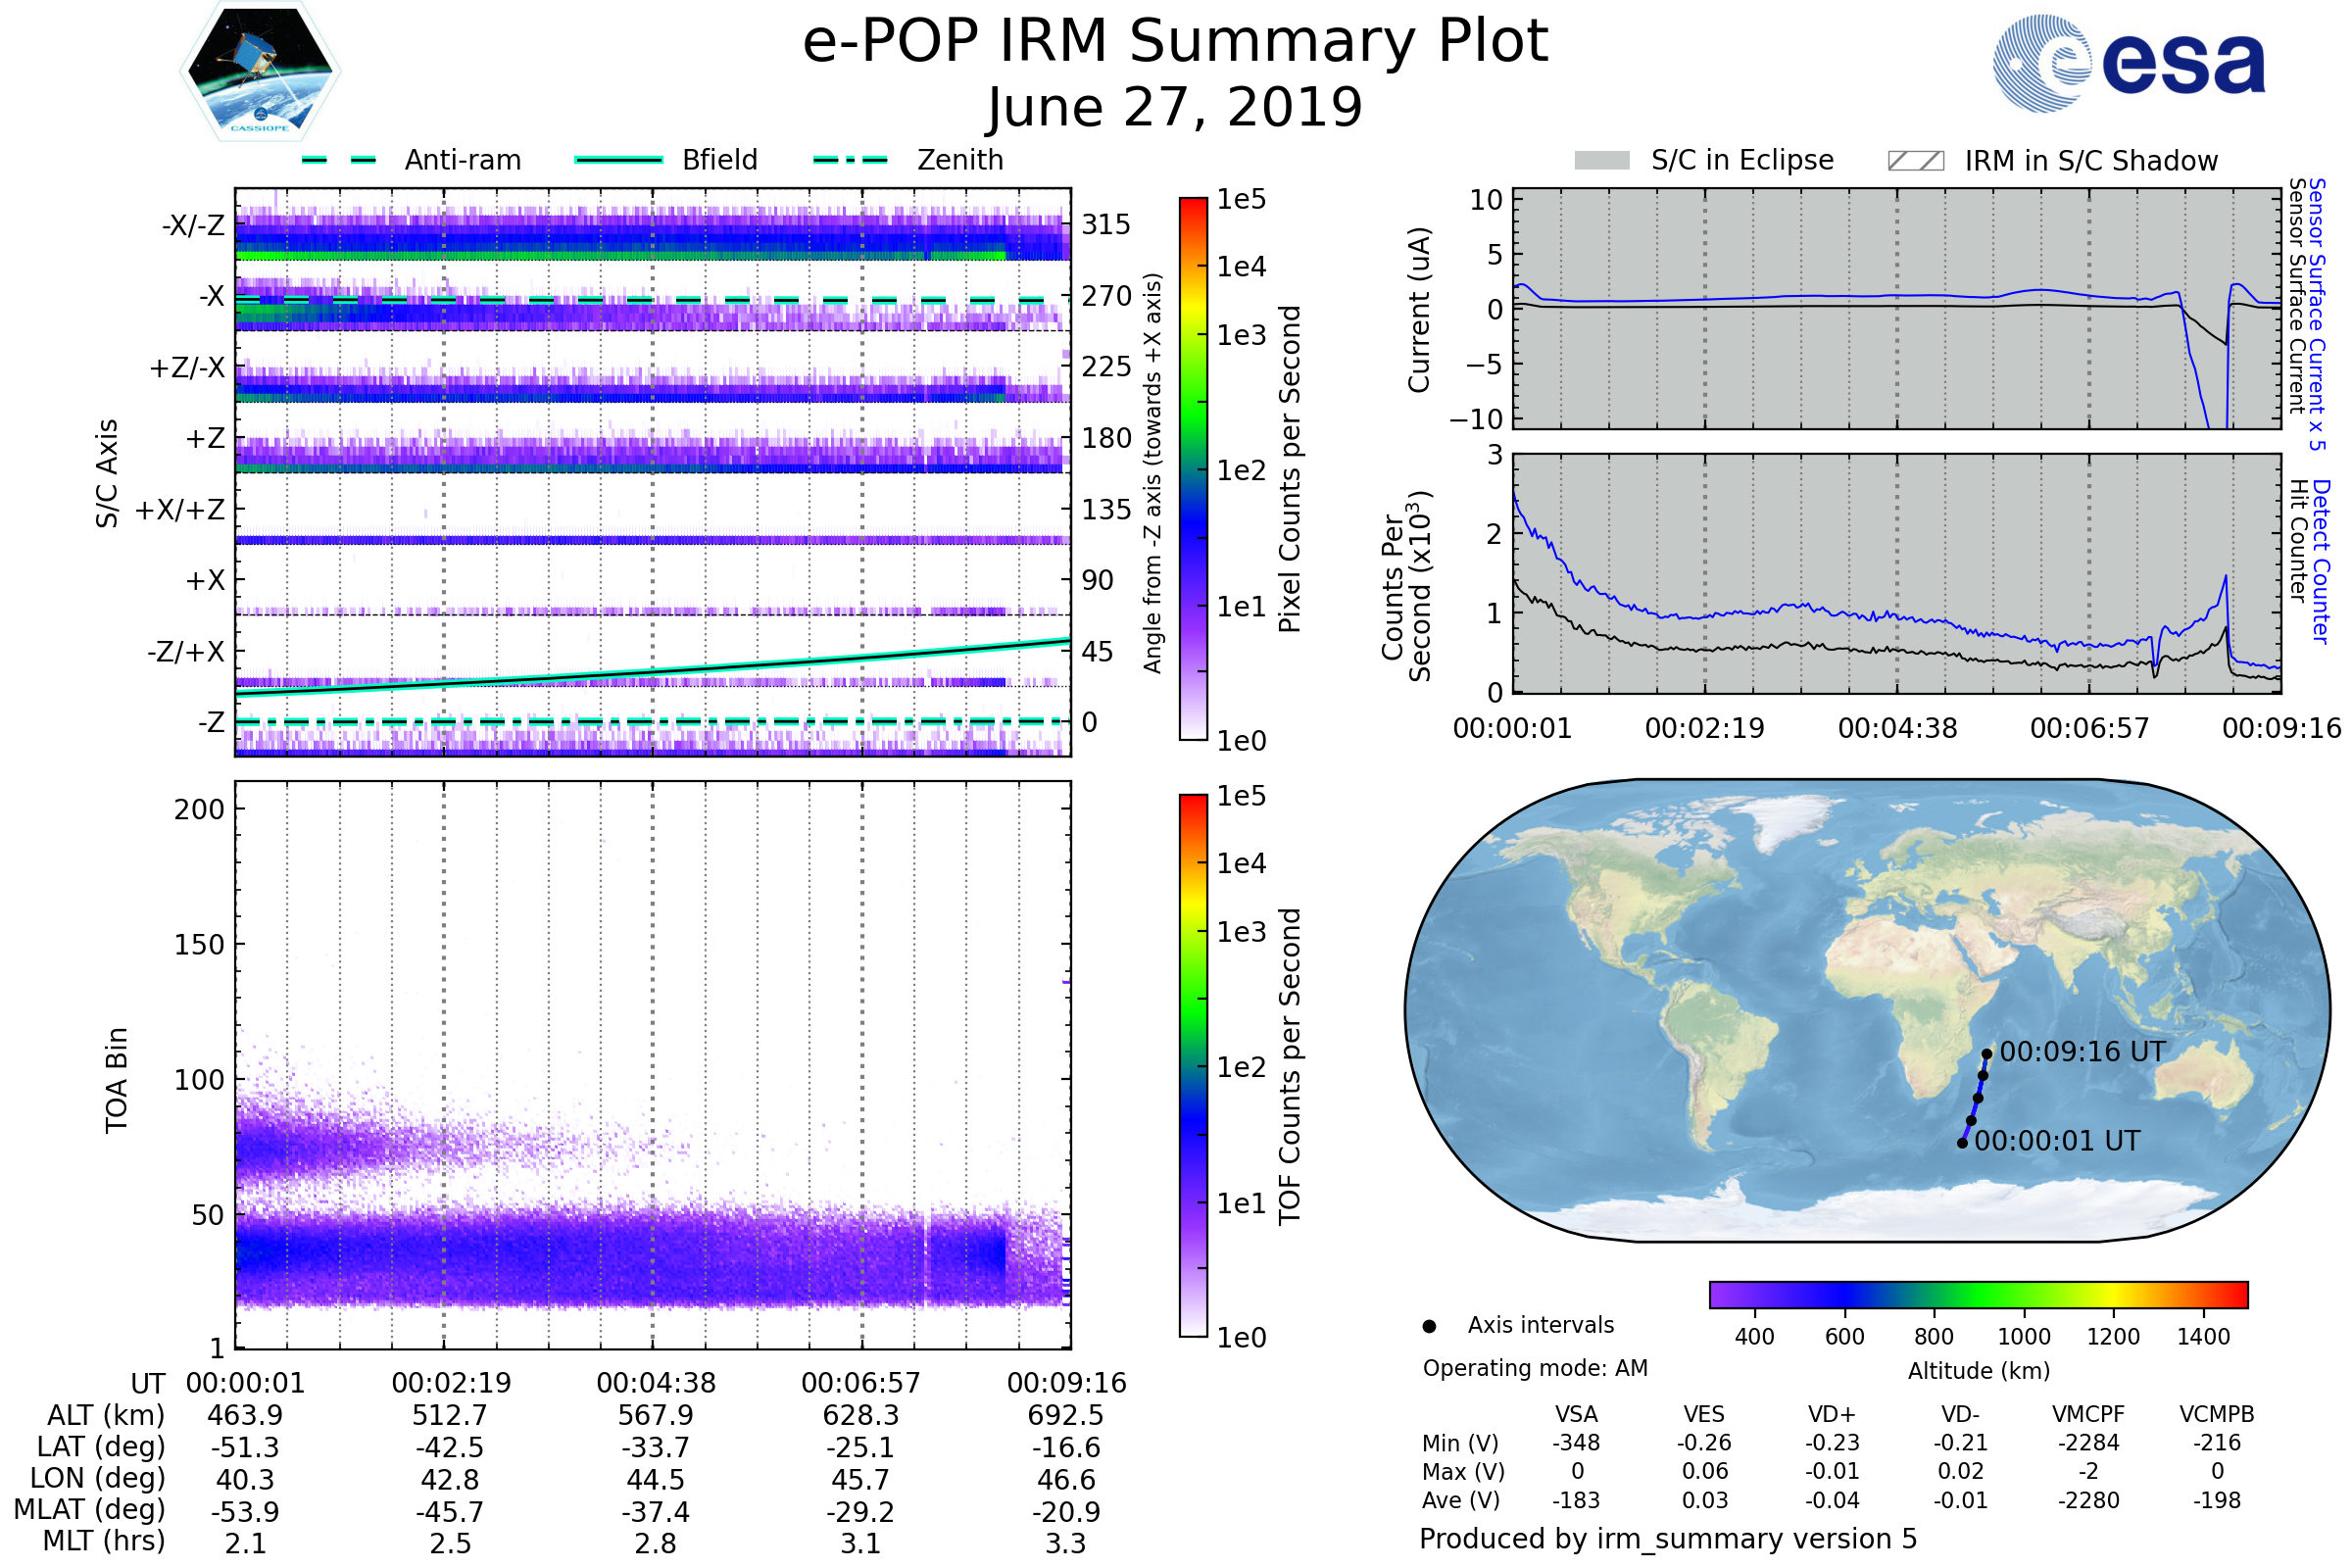Click the Altitude (km) horizontal colorbar
This screenshot has width=2352, height=1568.
tap(1978, 1294)
